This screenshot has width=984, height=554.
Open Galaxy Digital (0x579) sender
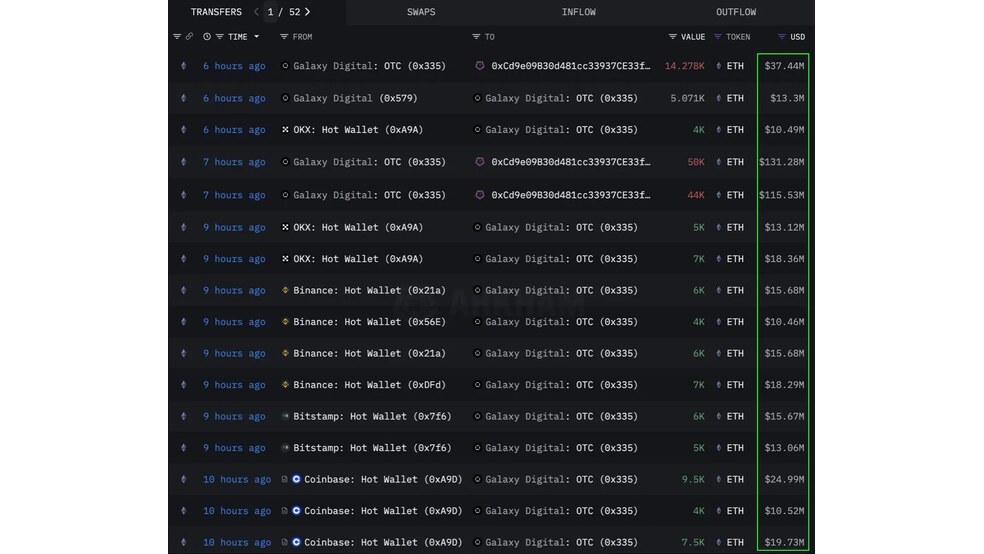(x=355, y=98)
